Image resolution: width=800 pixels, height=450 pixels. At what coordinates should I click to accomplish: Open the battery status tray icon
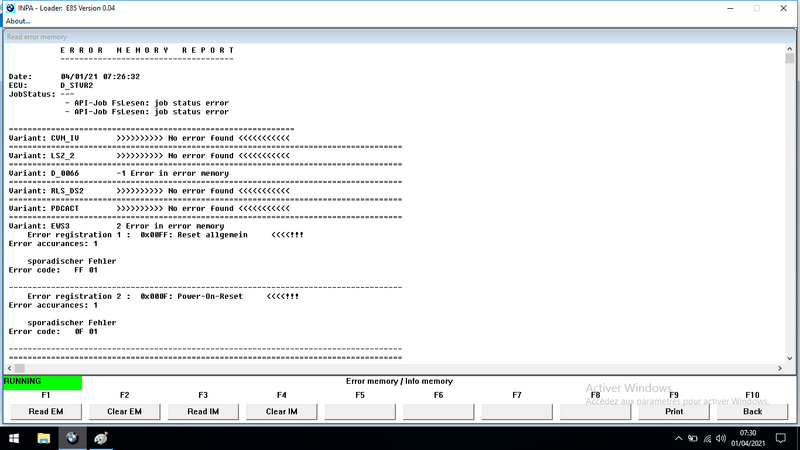(x=692, y=438)
